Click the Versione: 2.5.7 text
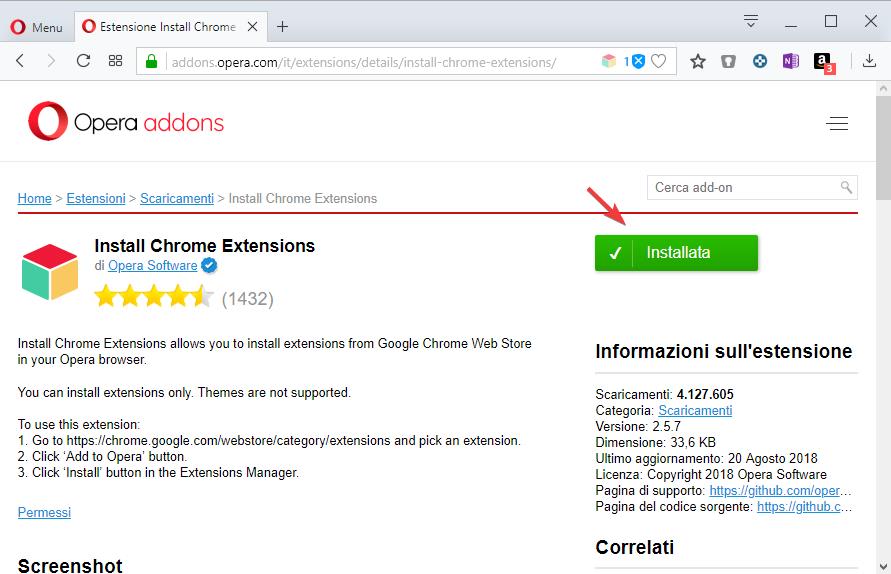Image resolution: width=891 pixels, height=574 pixels. coord(638,426)
